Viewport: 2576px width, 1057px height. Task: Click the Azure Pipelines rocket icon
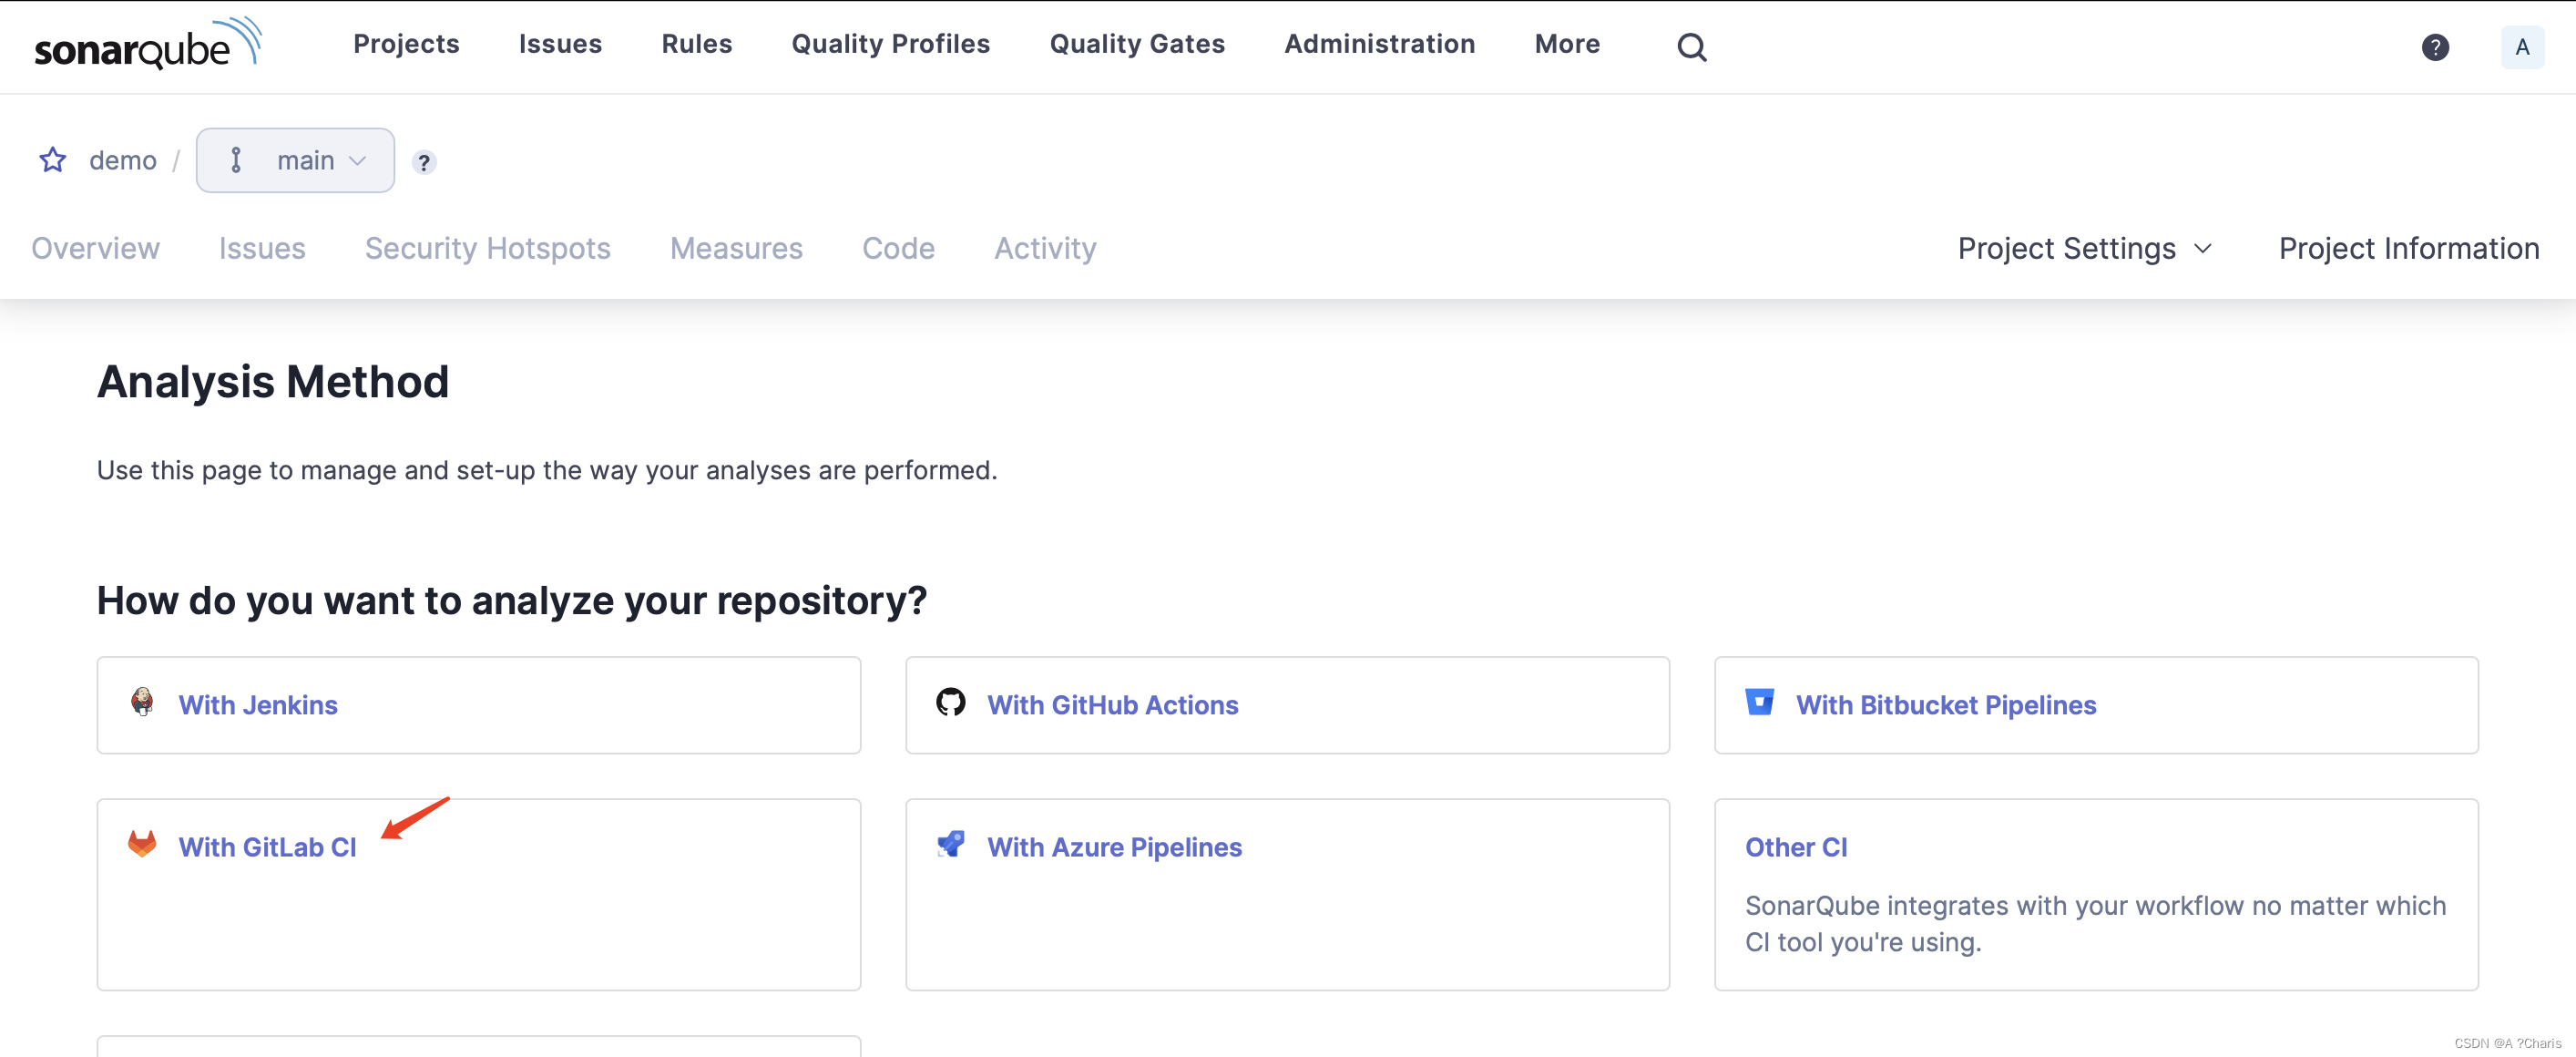tap(950, 844)
